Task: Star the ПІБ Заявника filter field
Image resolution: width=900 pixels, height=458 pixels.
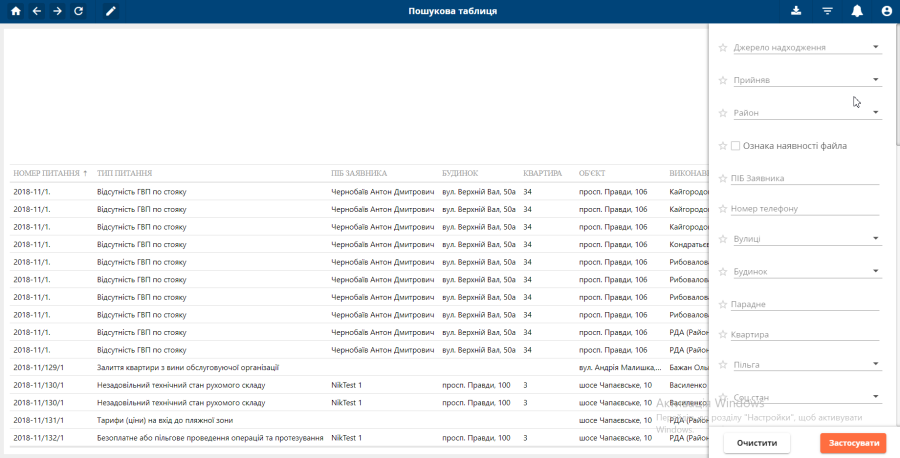Action: pos(723,179)
